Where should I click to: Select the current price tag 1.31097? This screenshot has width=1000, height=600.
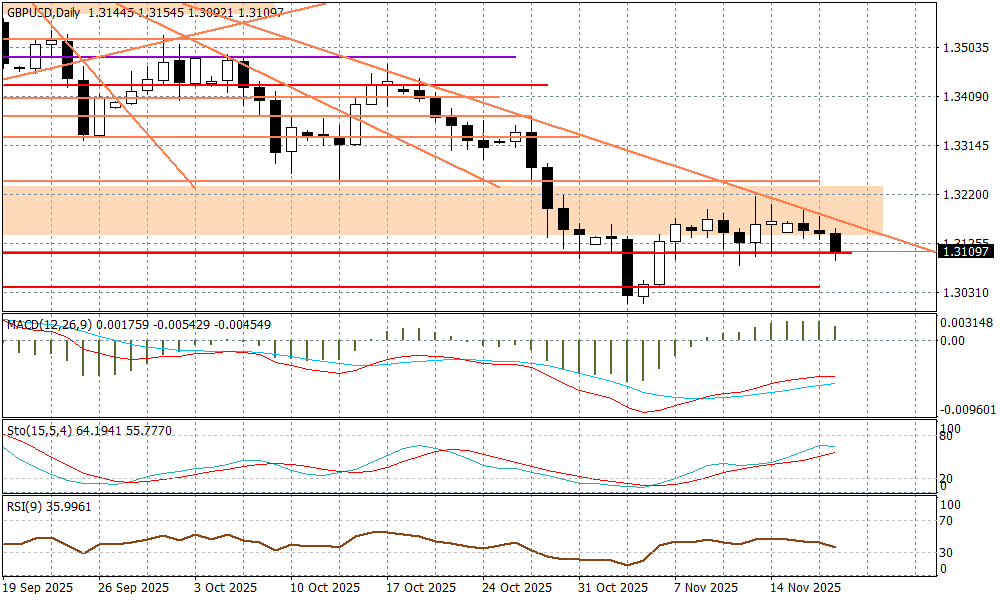965,252
